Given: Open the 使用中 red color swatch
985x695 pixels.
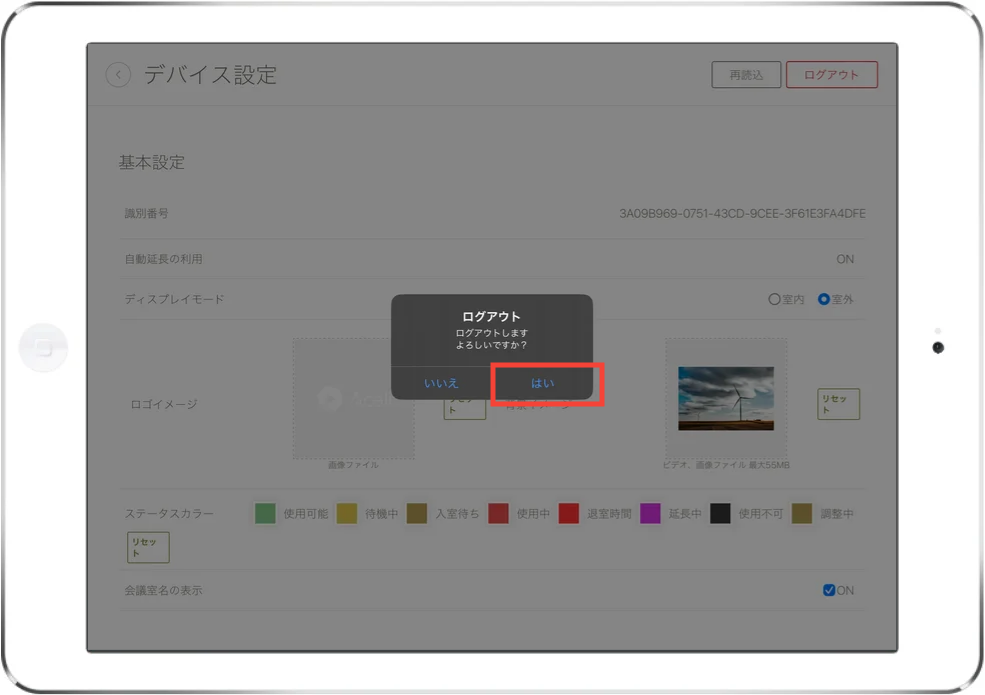Looking at the screenshot, I should (x=498, y=513).
